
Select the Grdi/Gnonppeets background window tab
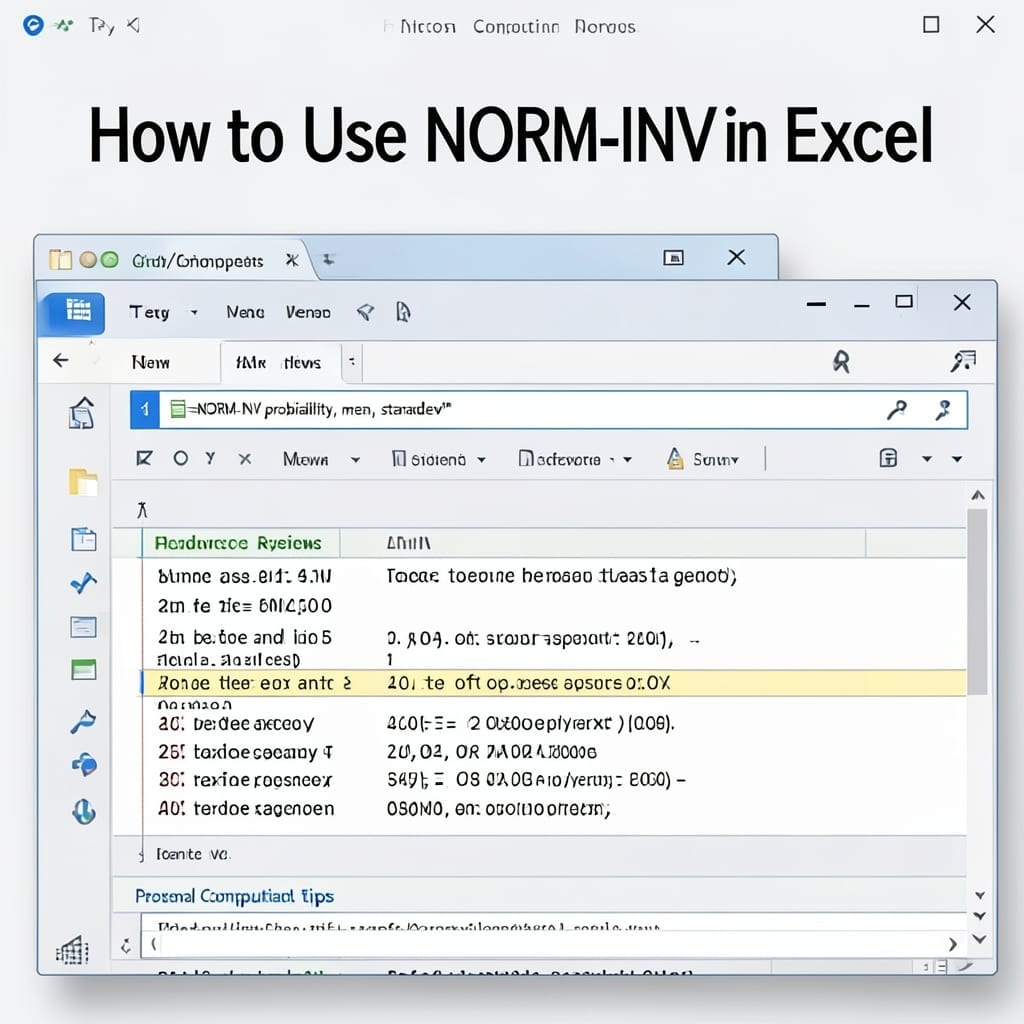197,261
